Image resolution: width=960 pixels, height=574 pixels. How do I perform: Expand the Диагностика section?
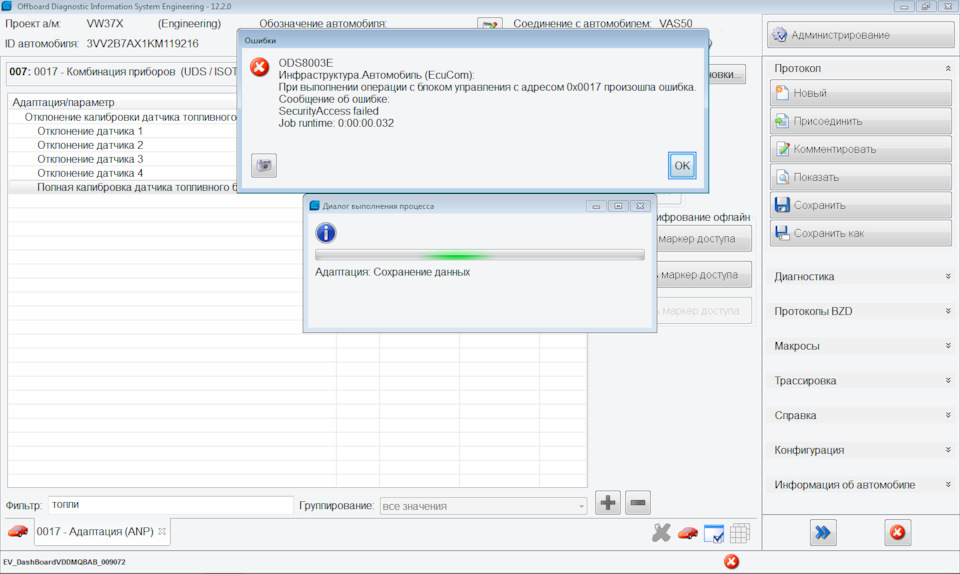948,277
